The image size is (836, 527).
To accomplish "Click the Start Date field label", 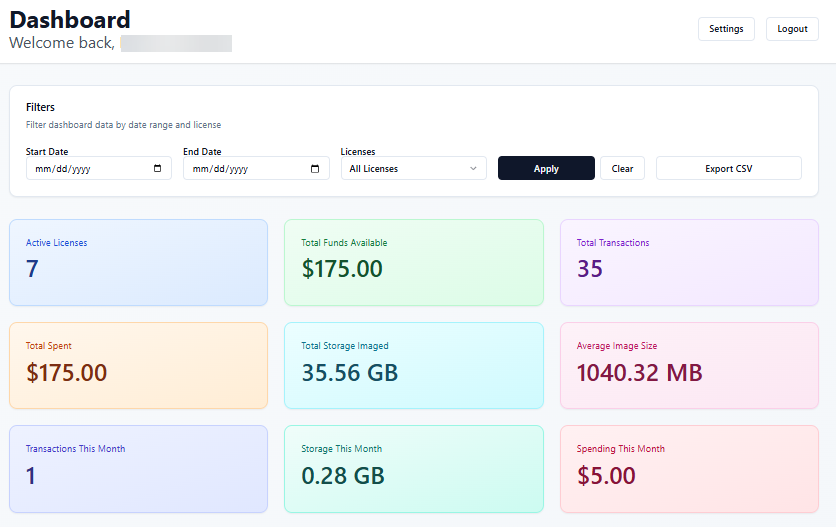I will tap(47, 151).
